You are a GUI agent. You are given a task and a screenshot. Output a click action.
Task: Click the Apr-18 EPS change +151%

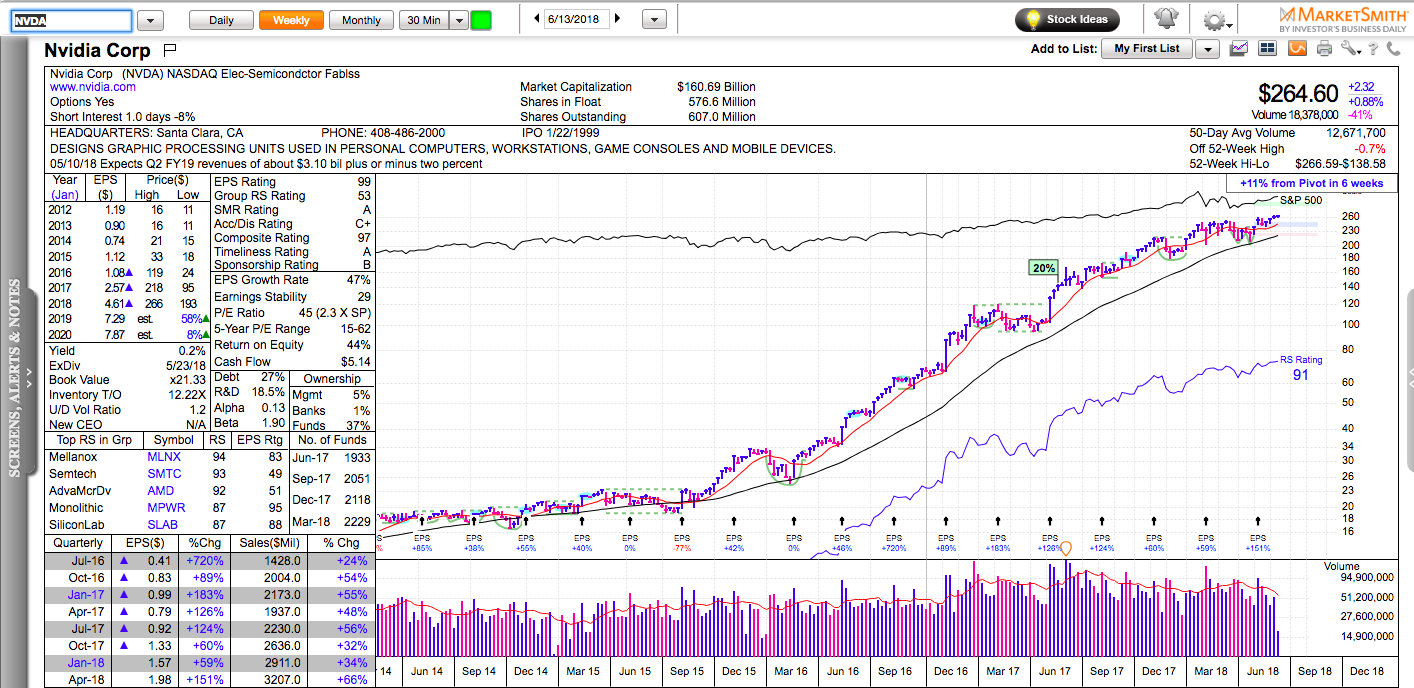(x=207, y=680)
